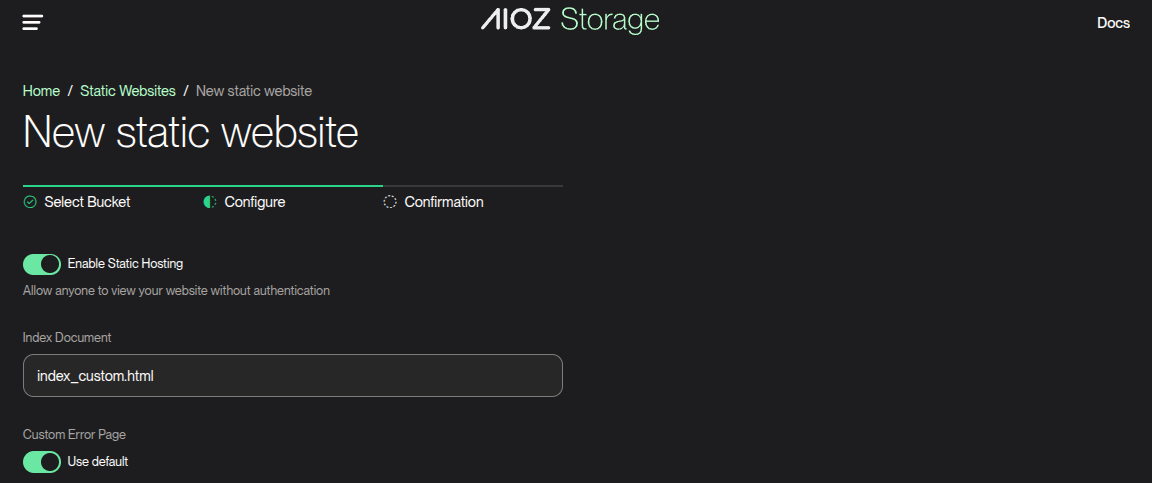The image size is (1152, 483).
Task: Go to Static Websites breadcrumb link
Action: (128, 91)
